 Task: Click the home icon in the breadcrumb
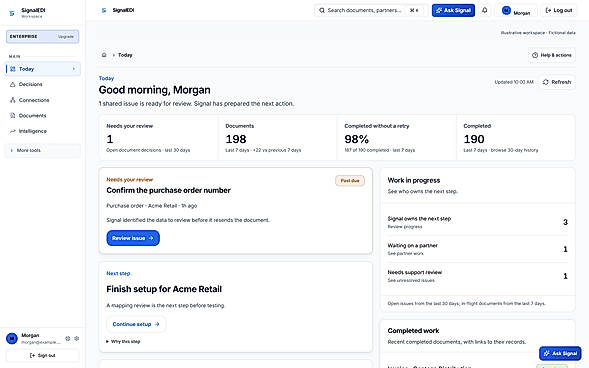tap(104, 55)
